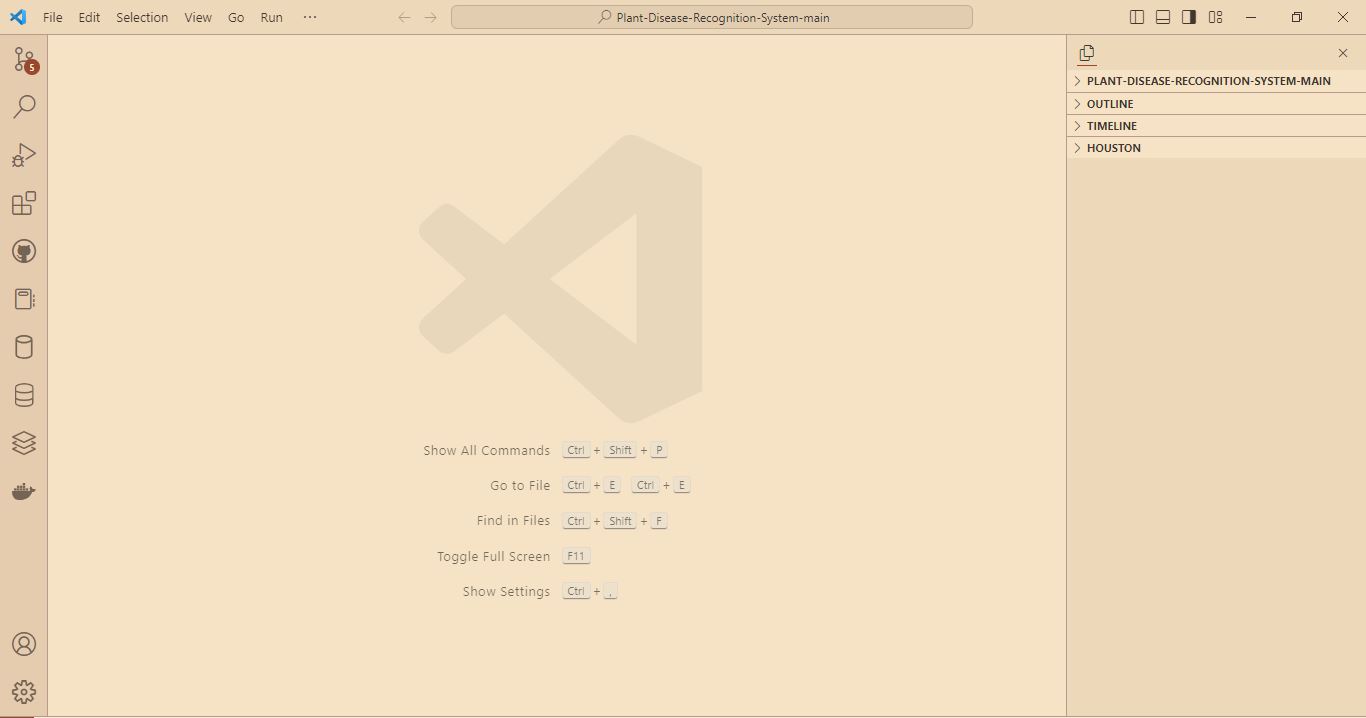This screenshot has width=1366, height=718.
Task: Open the GitHub panel icon
Action: 24,251
